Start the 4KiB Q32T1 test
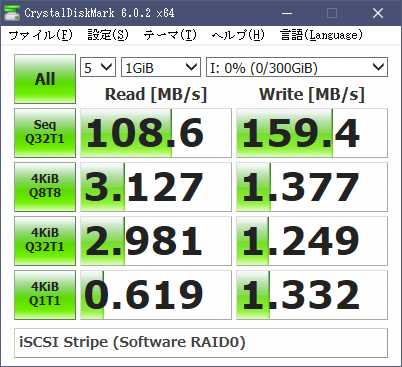This screenshot has height=367, width=402. [x=45, y=241]
